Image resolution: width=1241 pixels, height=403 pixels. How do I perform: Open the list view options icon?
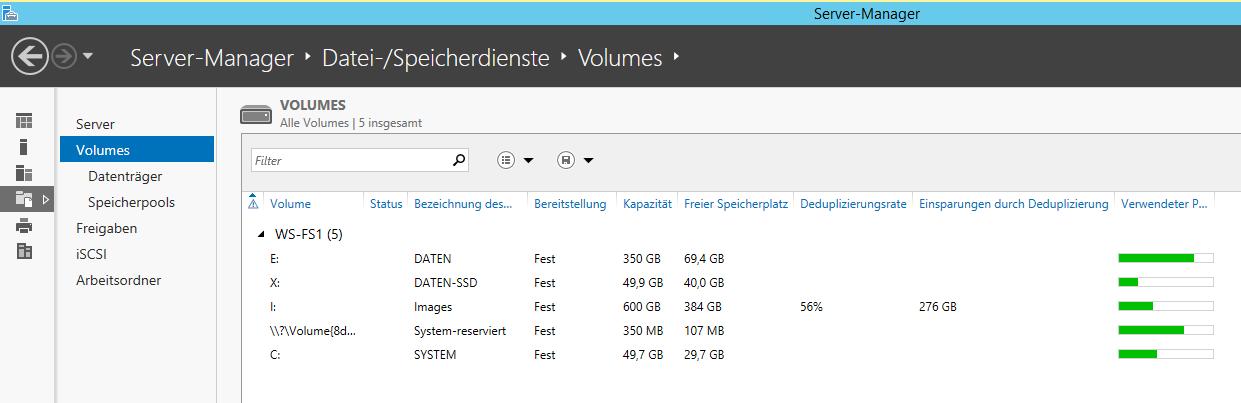506,160
